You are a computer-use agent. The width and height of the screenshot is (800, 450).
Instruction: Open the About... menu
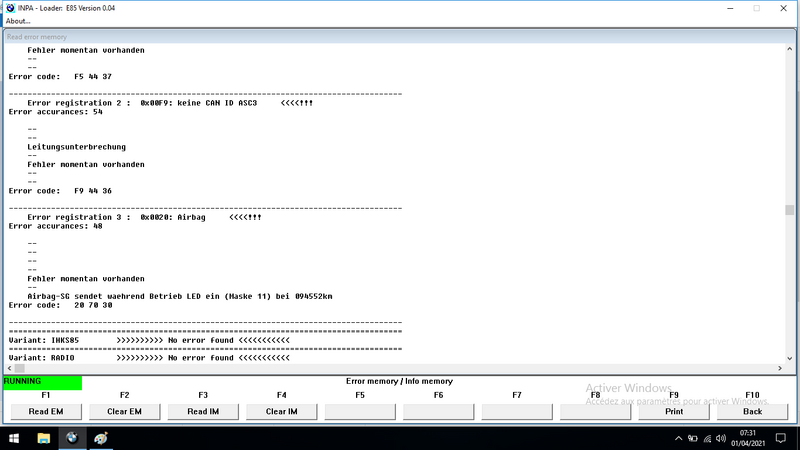tap(18, 21)
